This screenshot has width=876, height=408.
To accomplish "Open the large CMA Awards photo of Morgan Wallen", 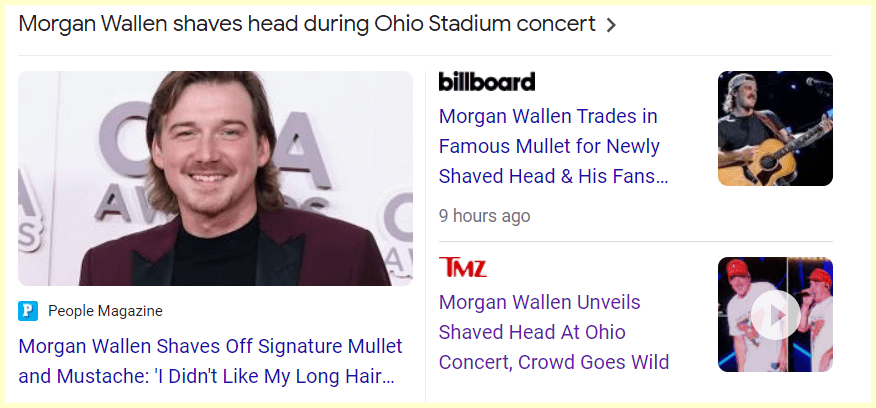I will coord(215,178).
